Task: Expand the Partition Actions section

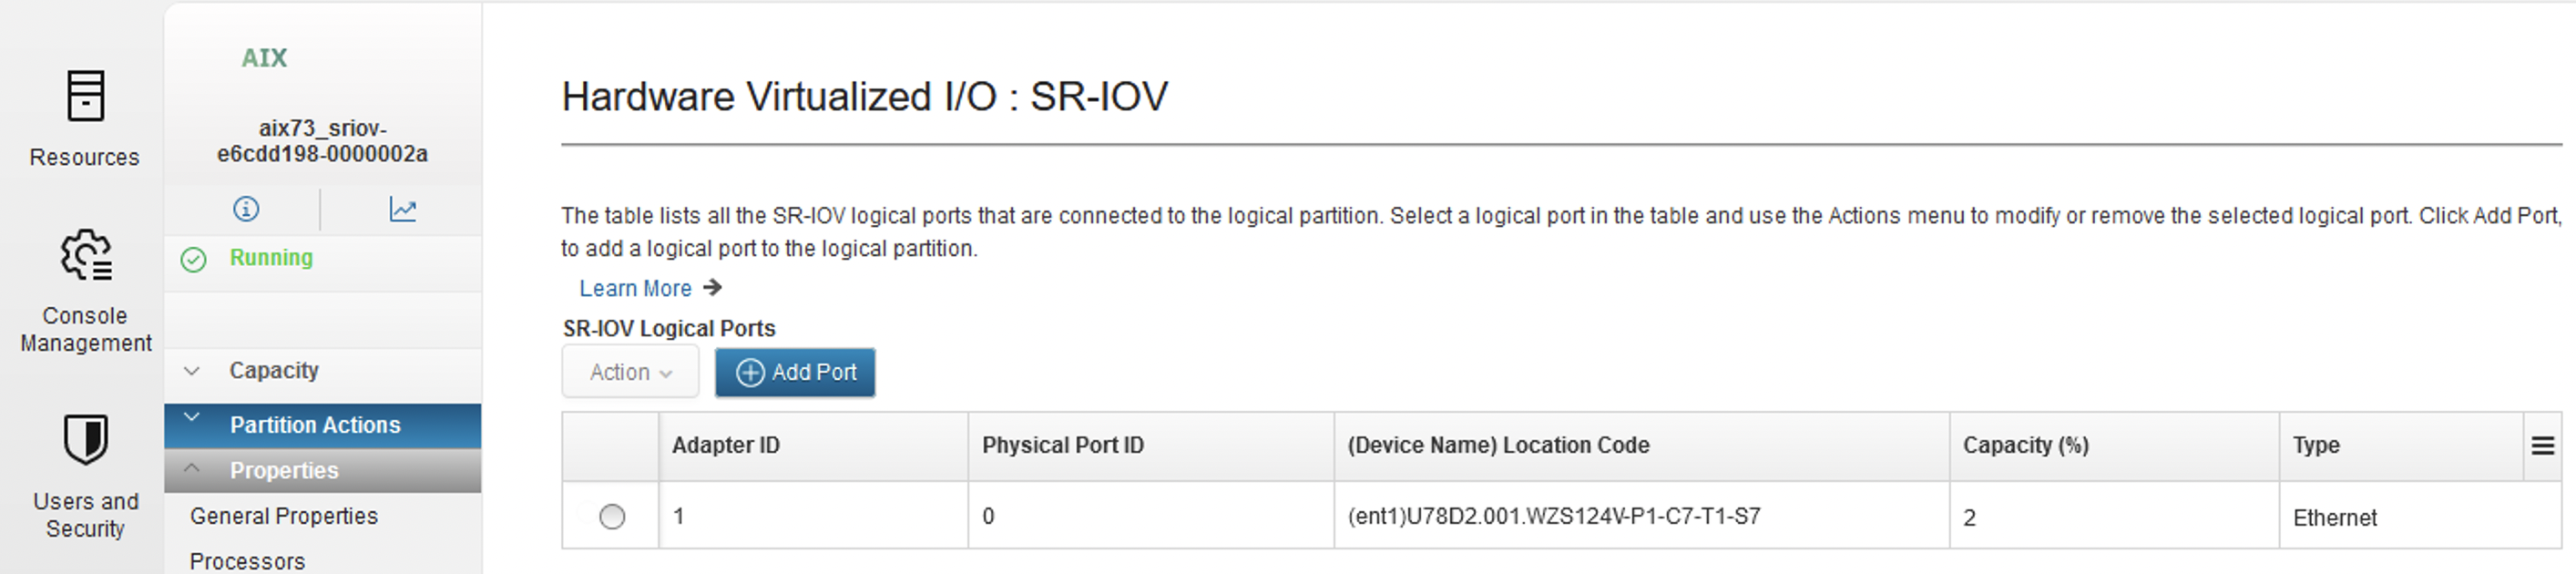Action: (x=322, y=425)
